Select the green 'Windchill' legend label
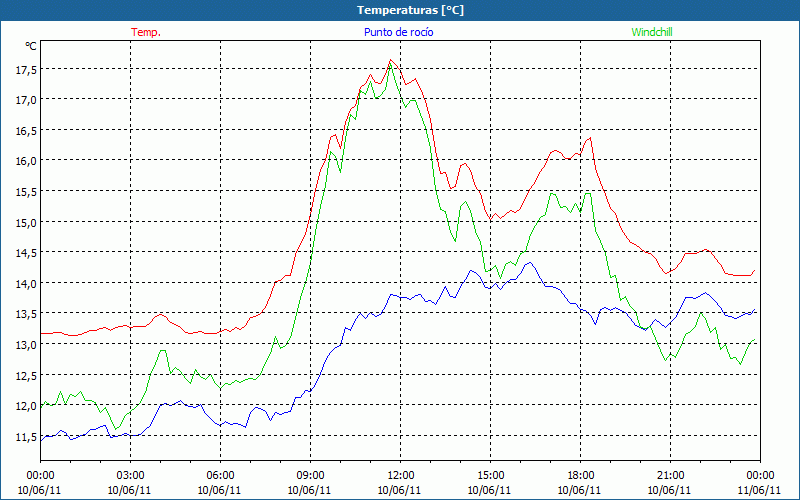Screen dimensions: 800x500 point(652,32)
